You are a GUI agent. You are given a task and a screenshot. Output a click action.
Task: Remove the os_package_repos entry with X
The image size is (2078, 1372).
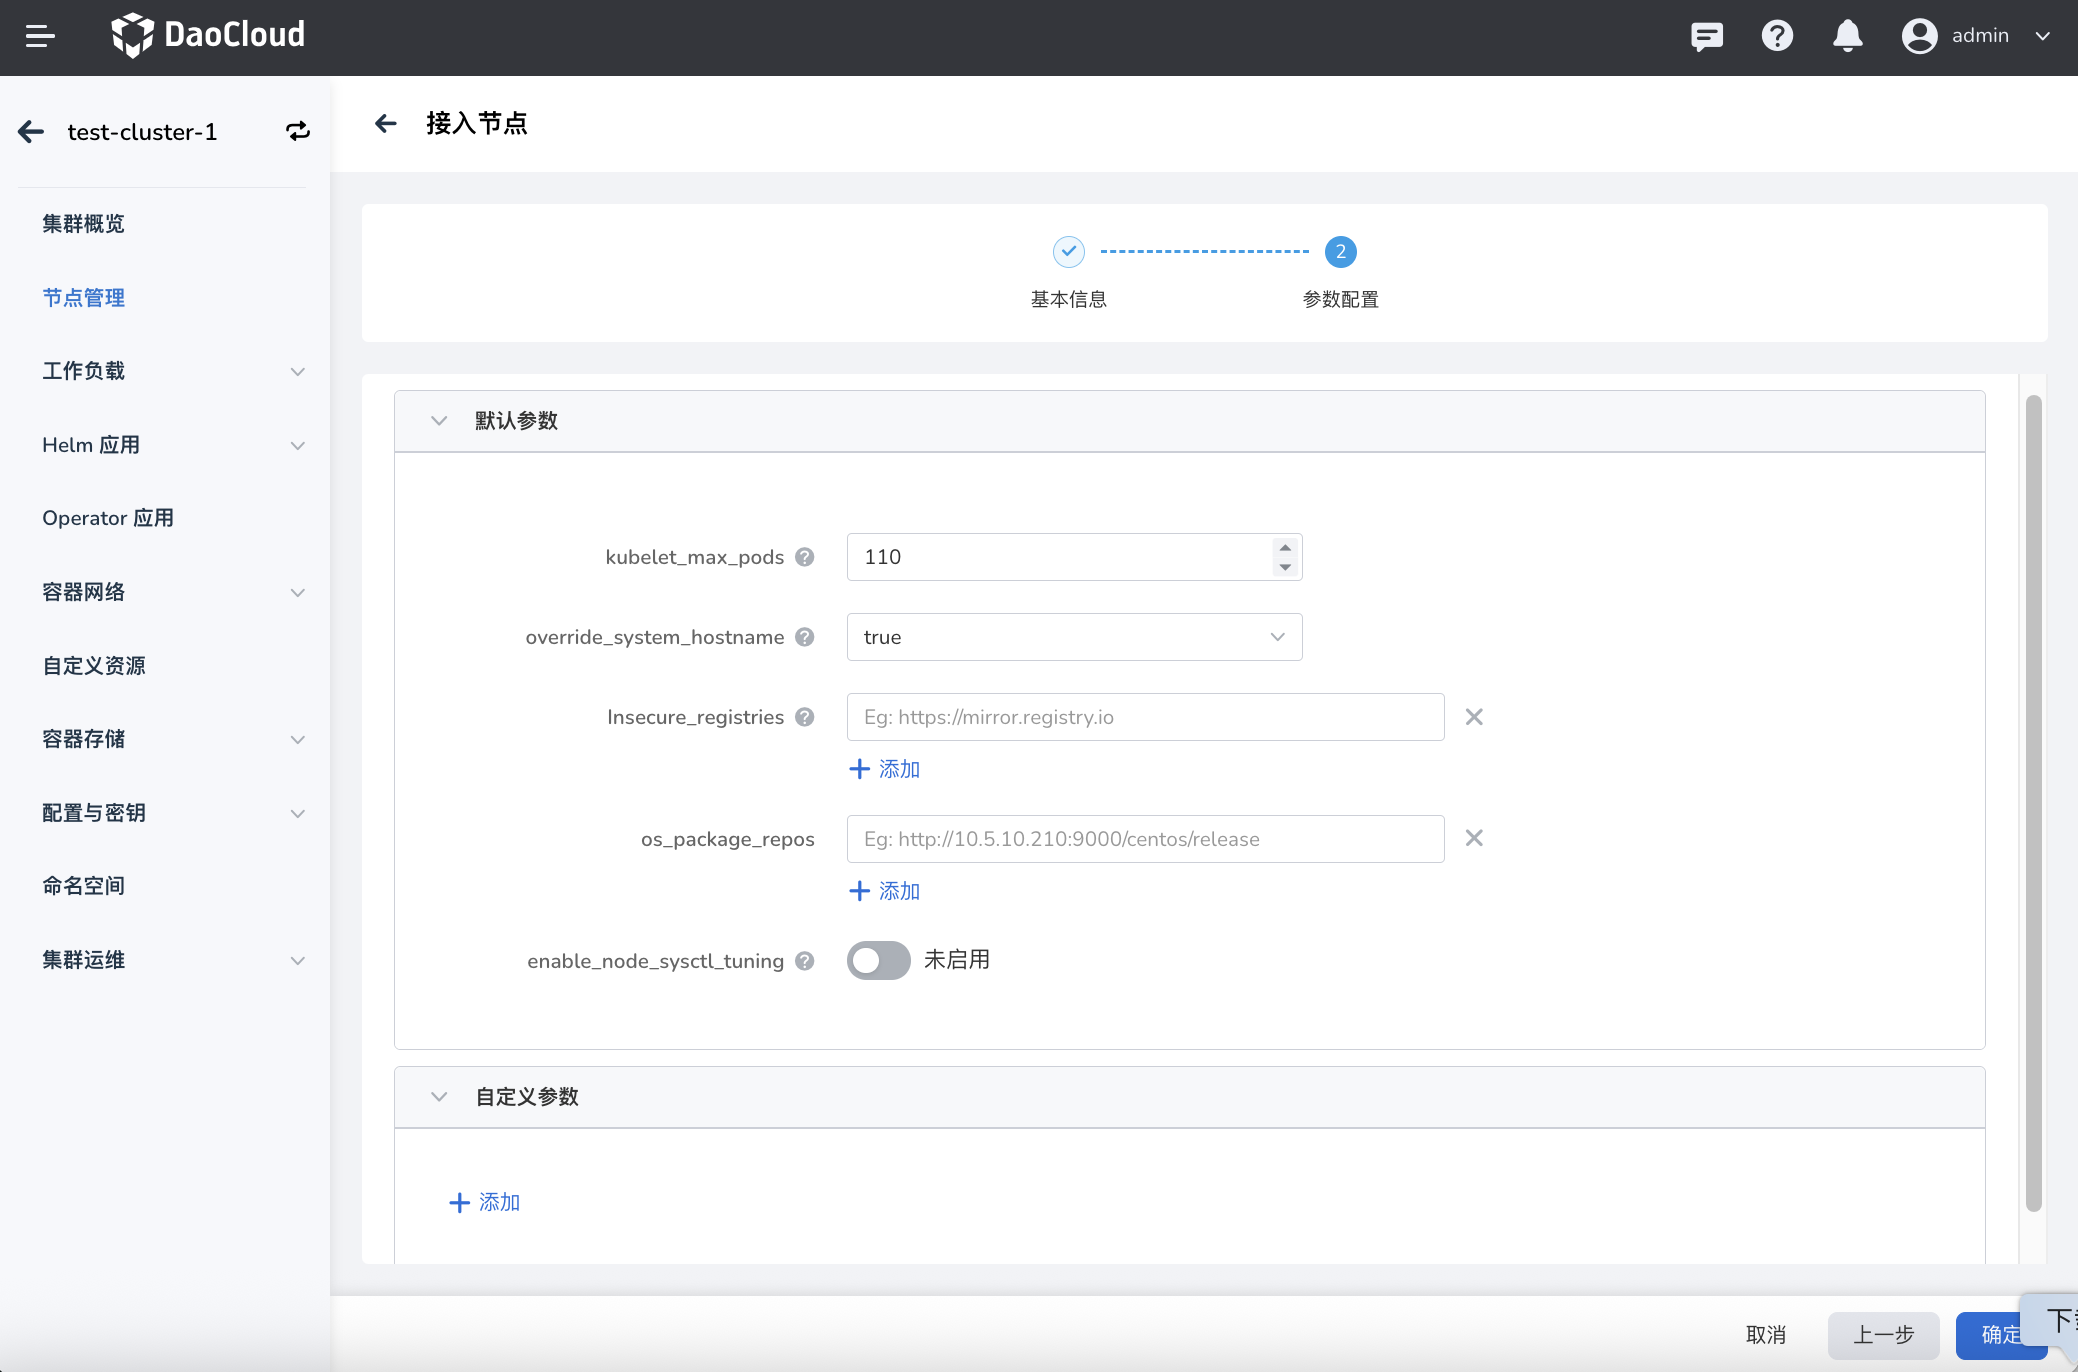point(1474,838)
